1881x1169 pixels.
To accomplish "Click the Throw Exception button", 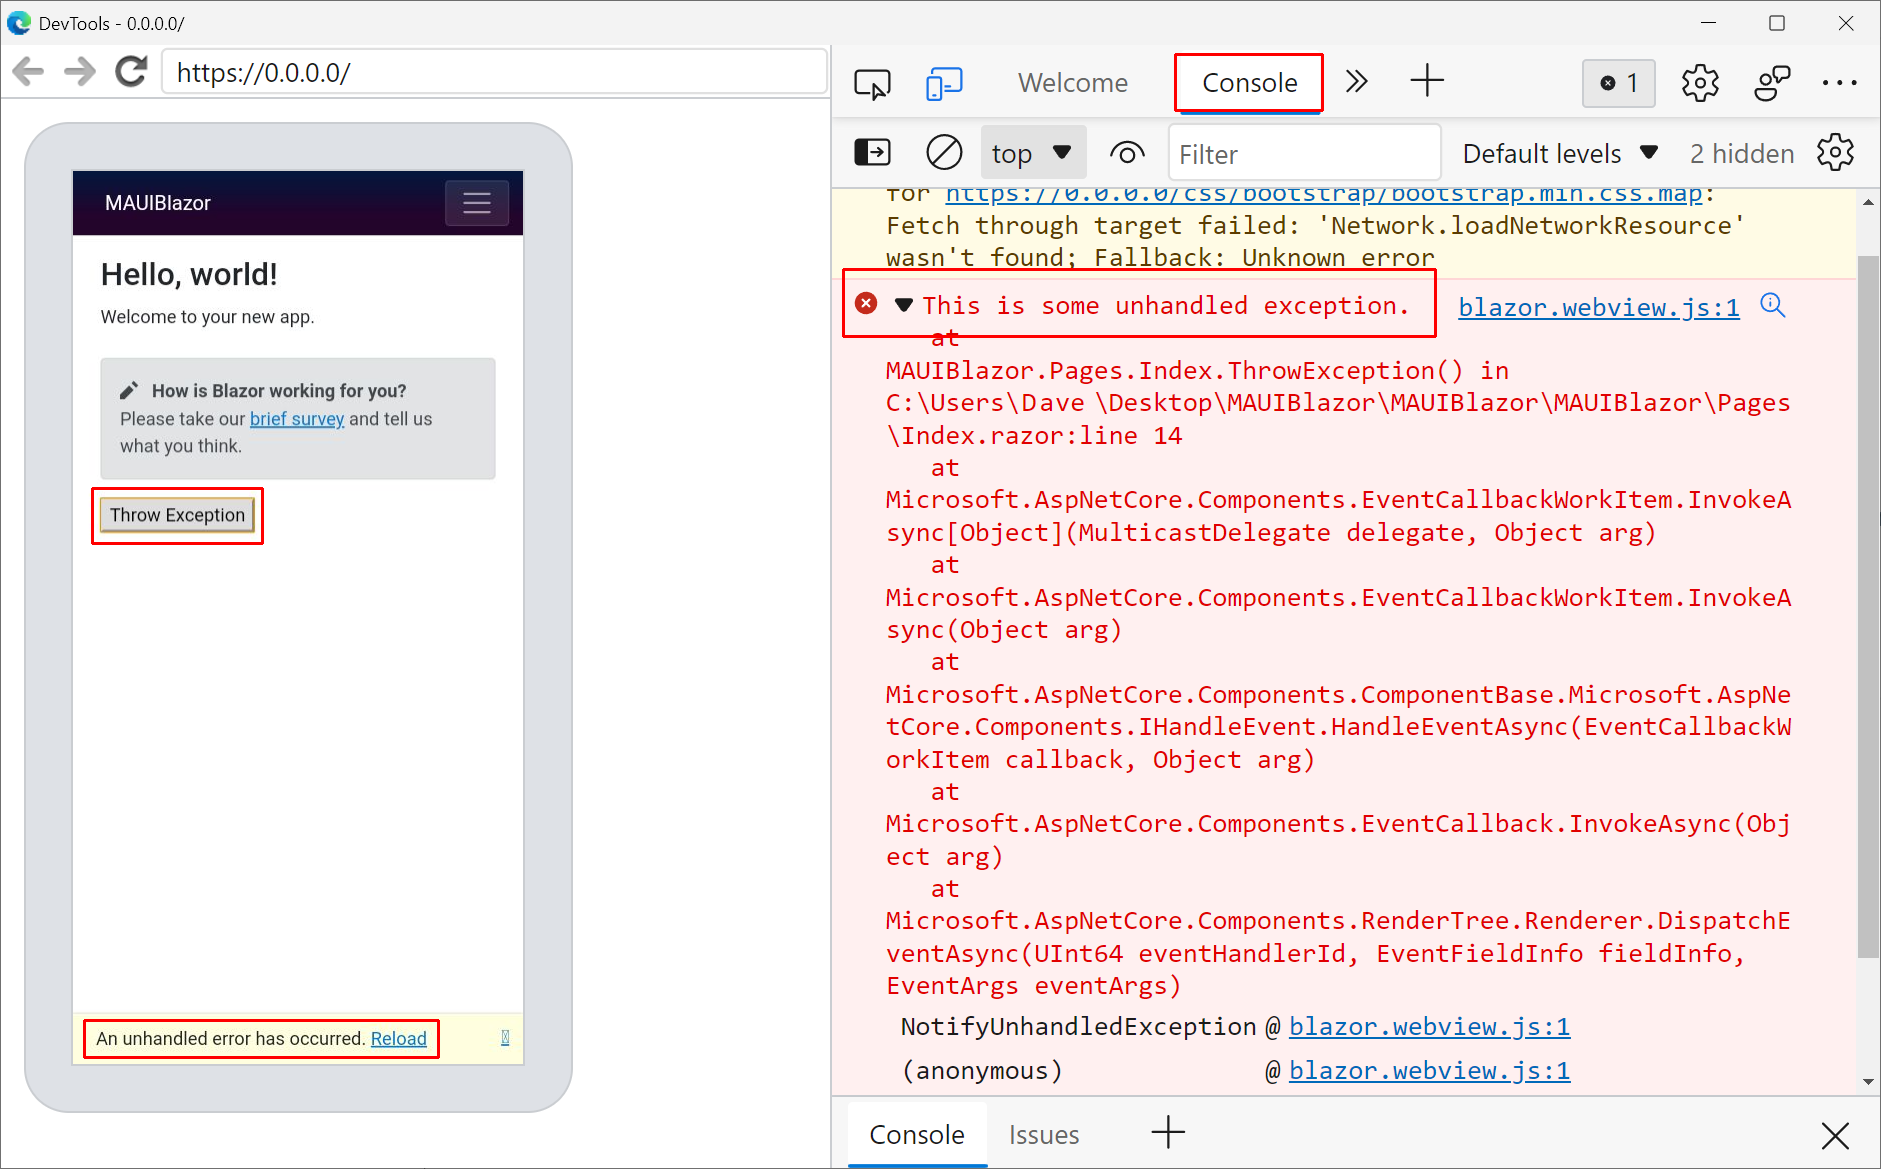I will click(x=177, y=514).
